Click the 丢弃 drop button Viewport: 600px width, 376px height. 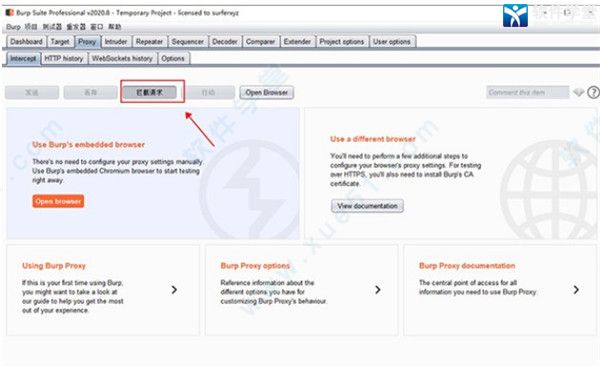coord(90,92)
